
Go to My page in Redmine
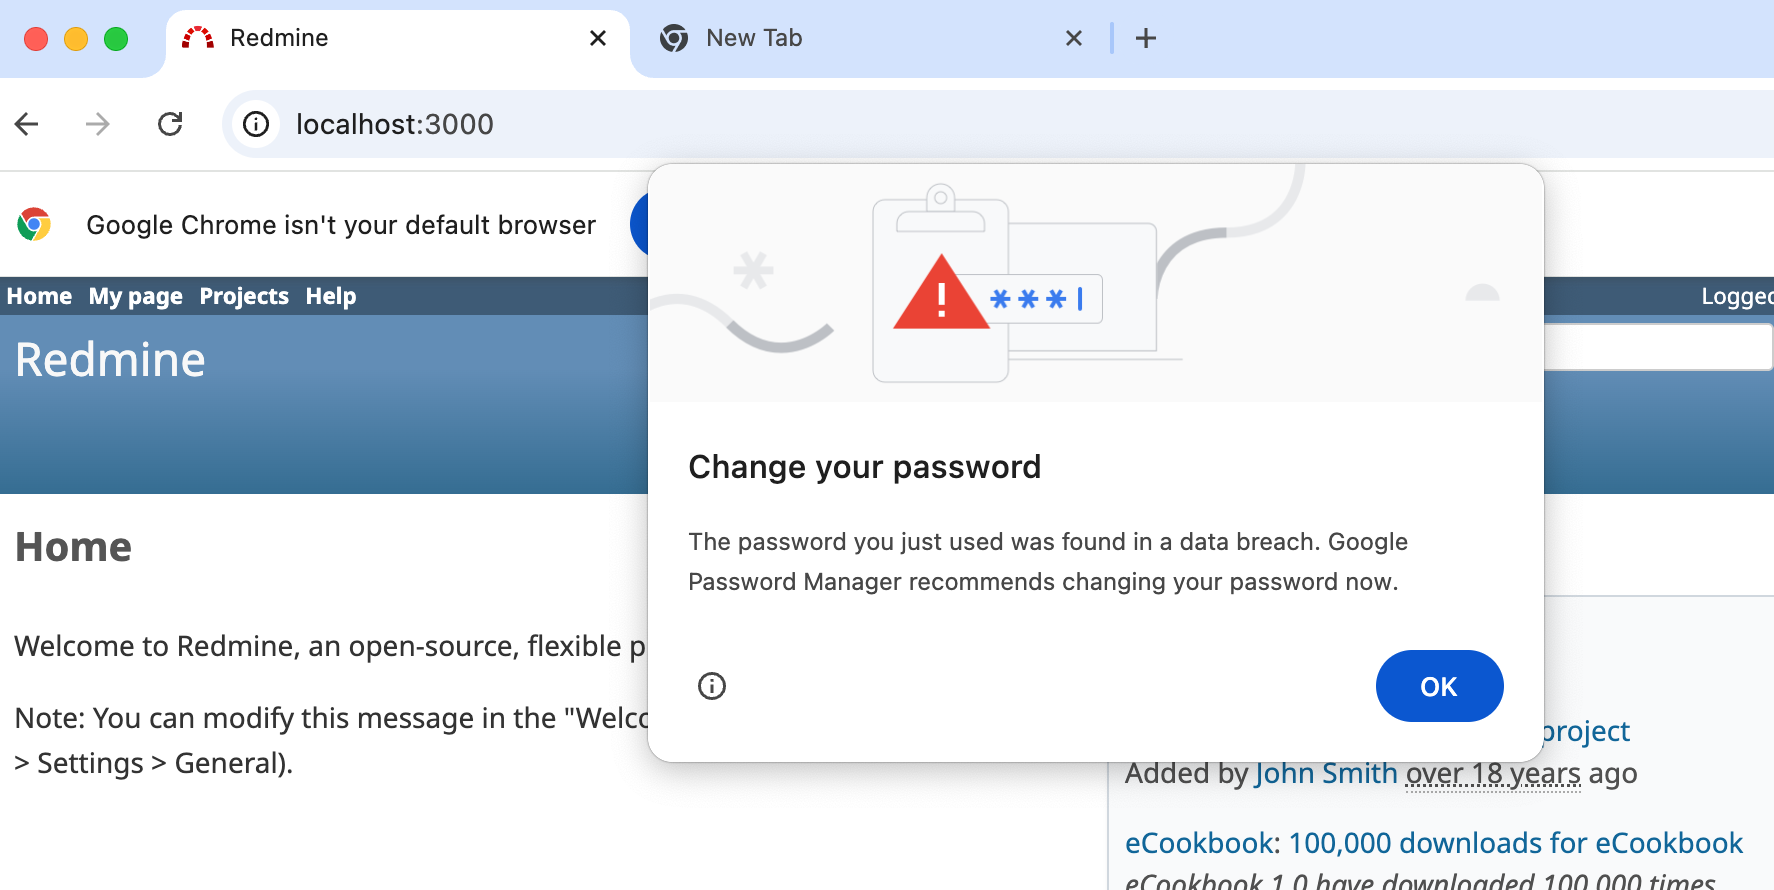click(x=135, y=296)
